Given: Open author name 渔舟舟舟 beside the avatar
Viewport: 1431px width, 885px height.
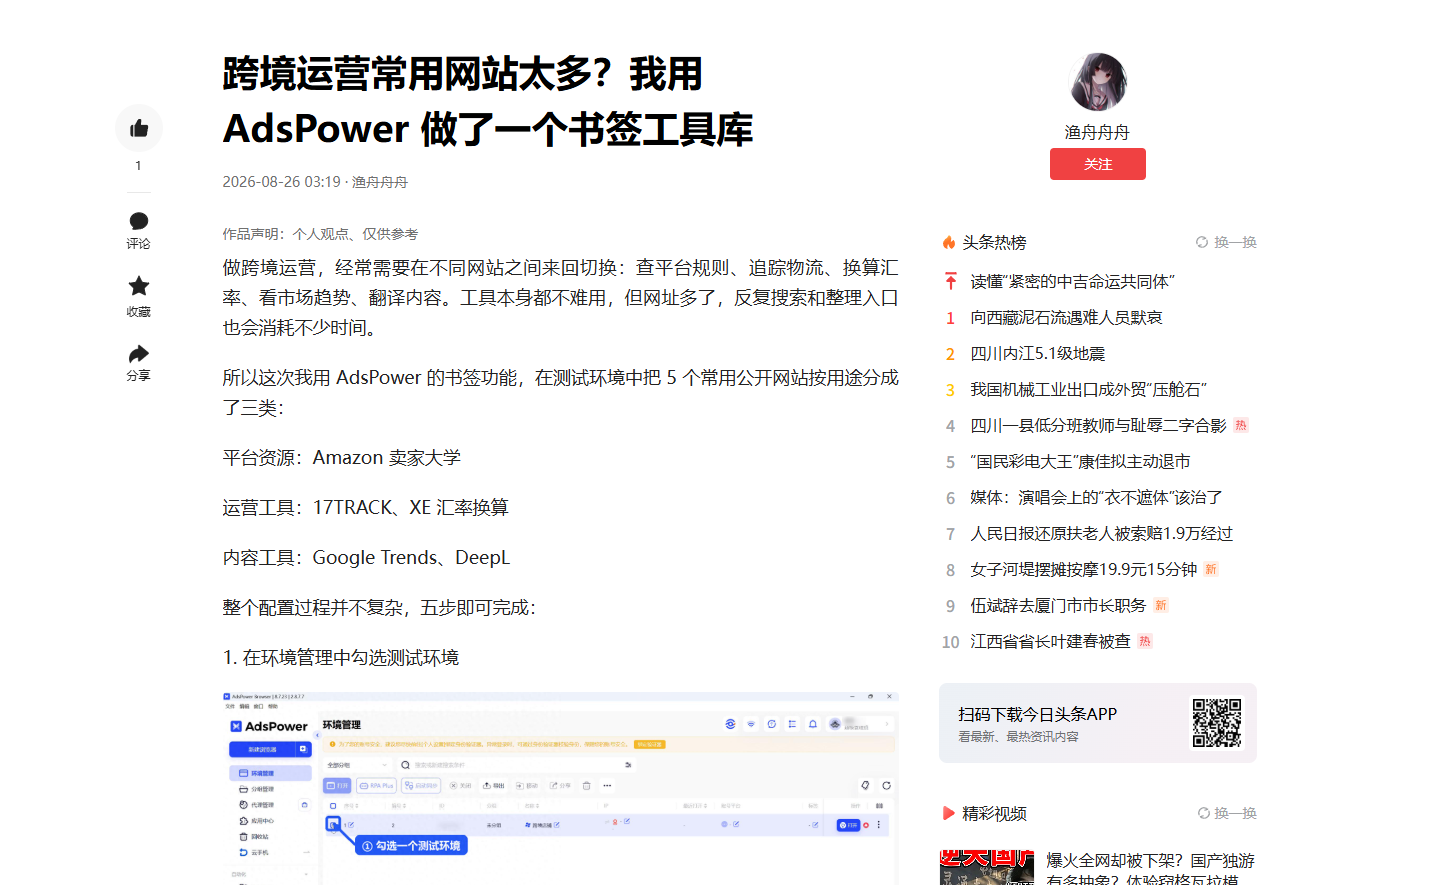Looking at the screenshot, I should (x=1098, y=132).
